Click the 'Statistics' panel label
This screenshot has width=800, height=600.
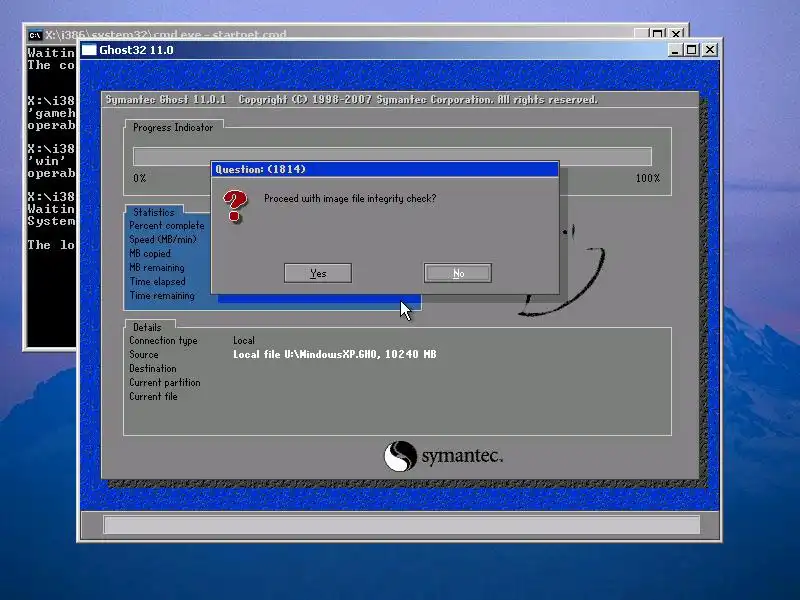click(x=154, y=212)
